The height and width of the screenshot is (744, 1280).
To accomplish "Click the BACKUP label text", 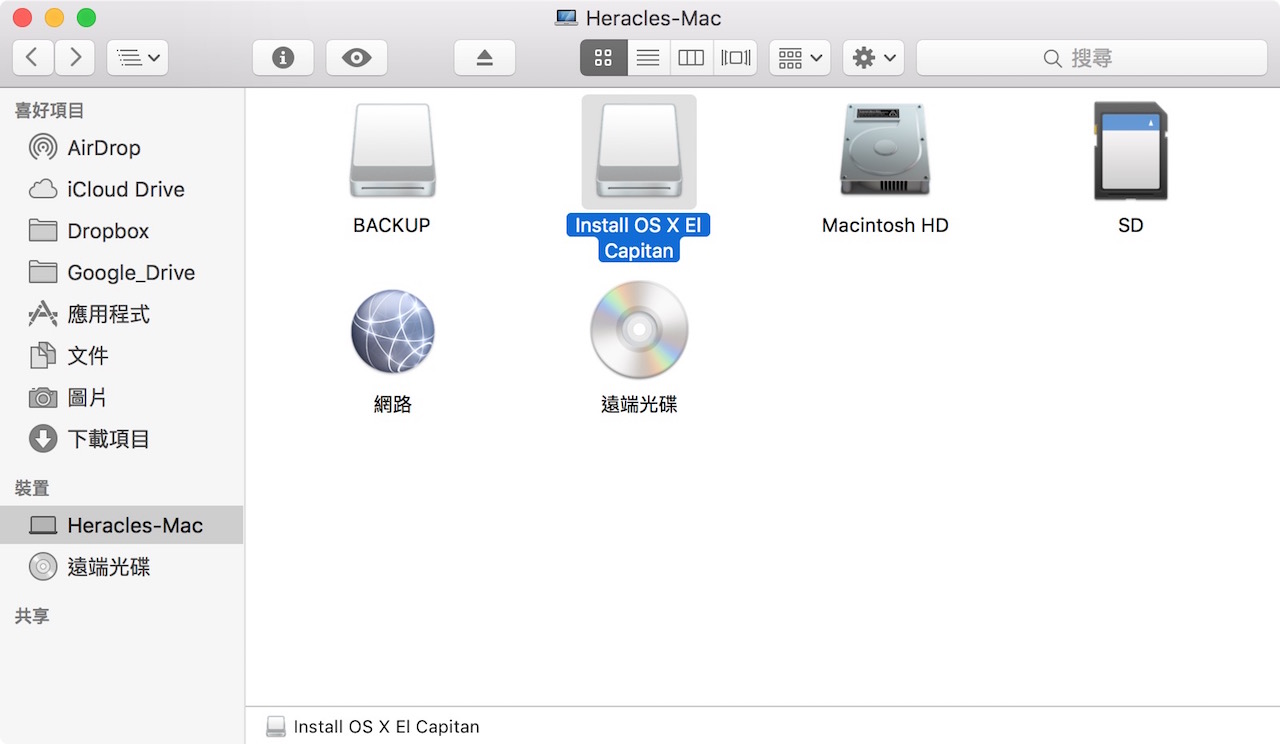I will [392, 226].
